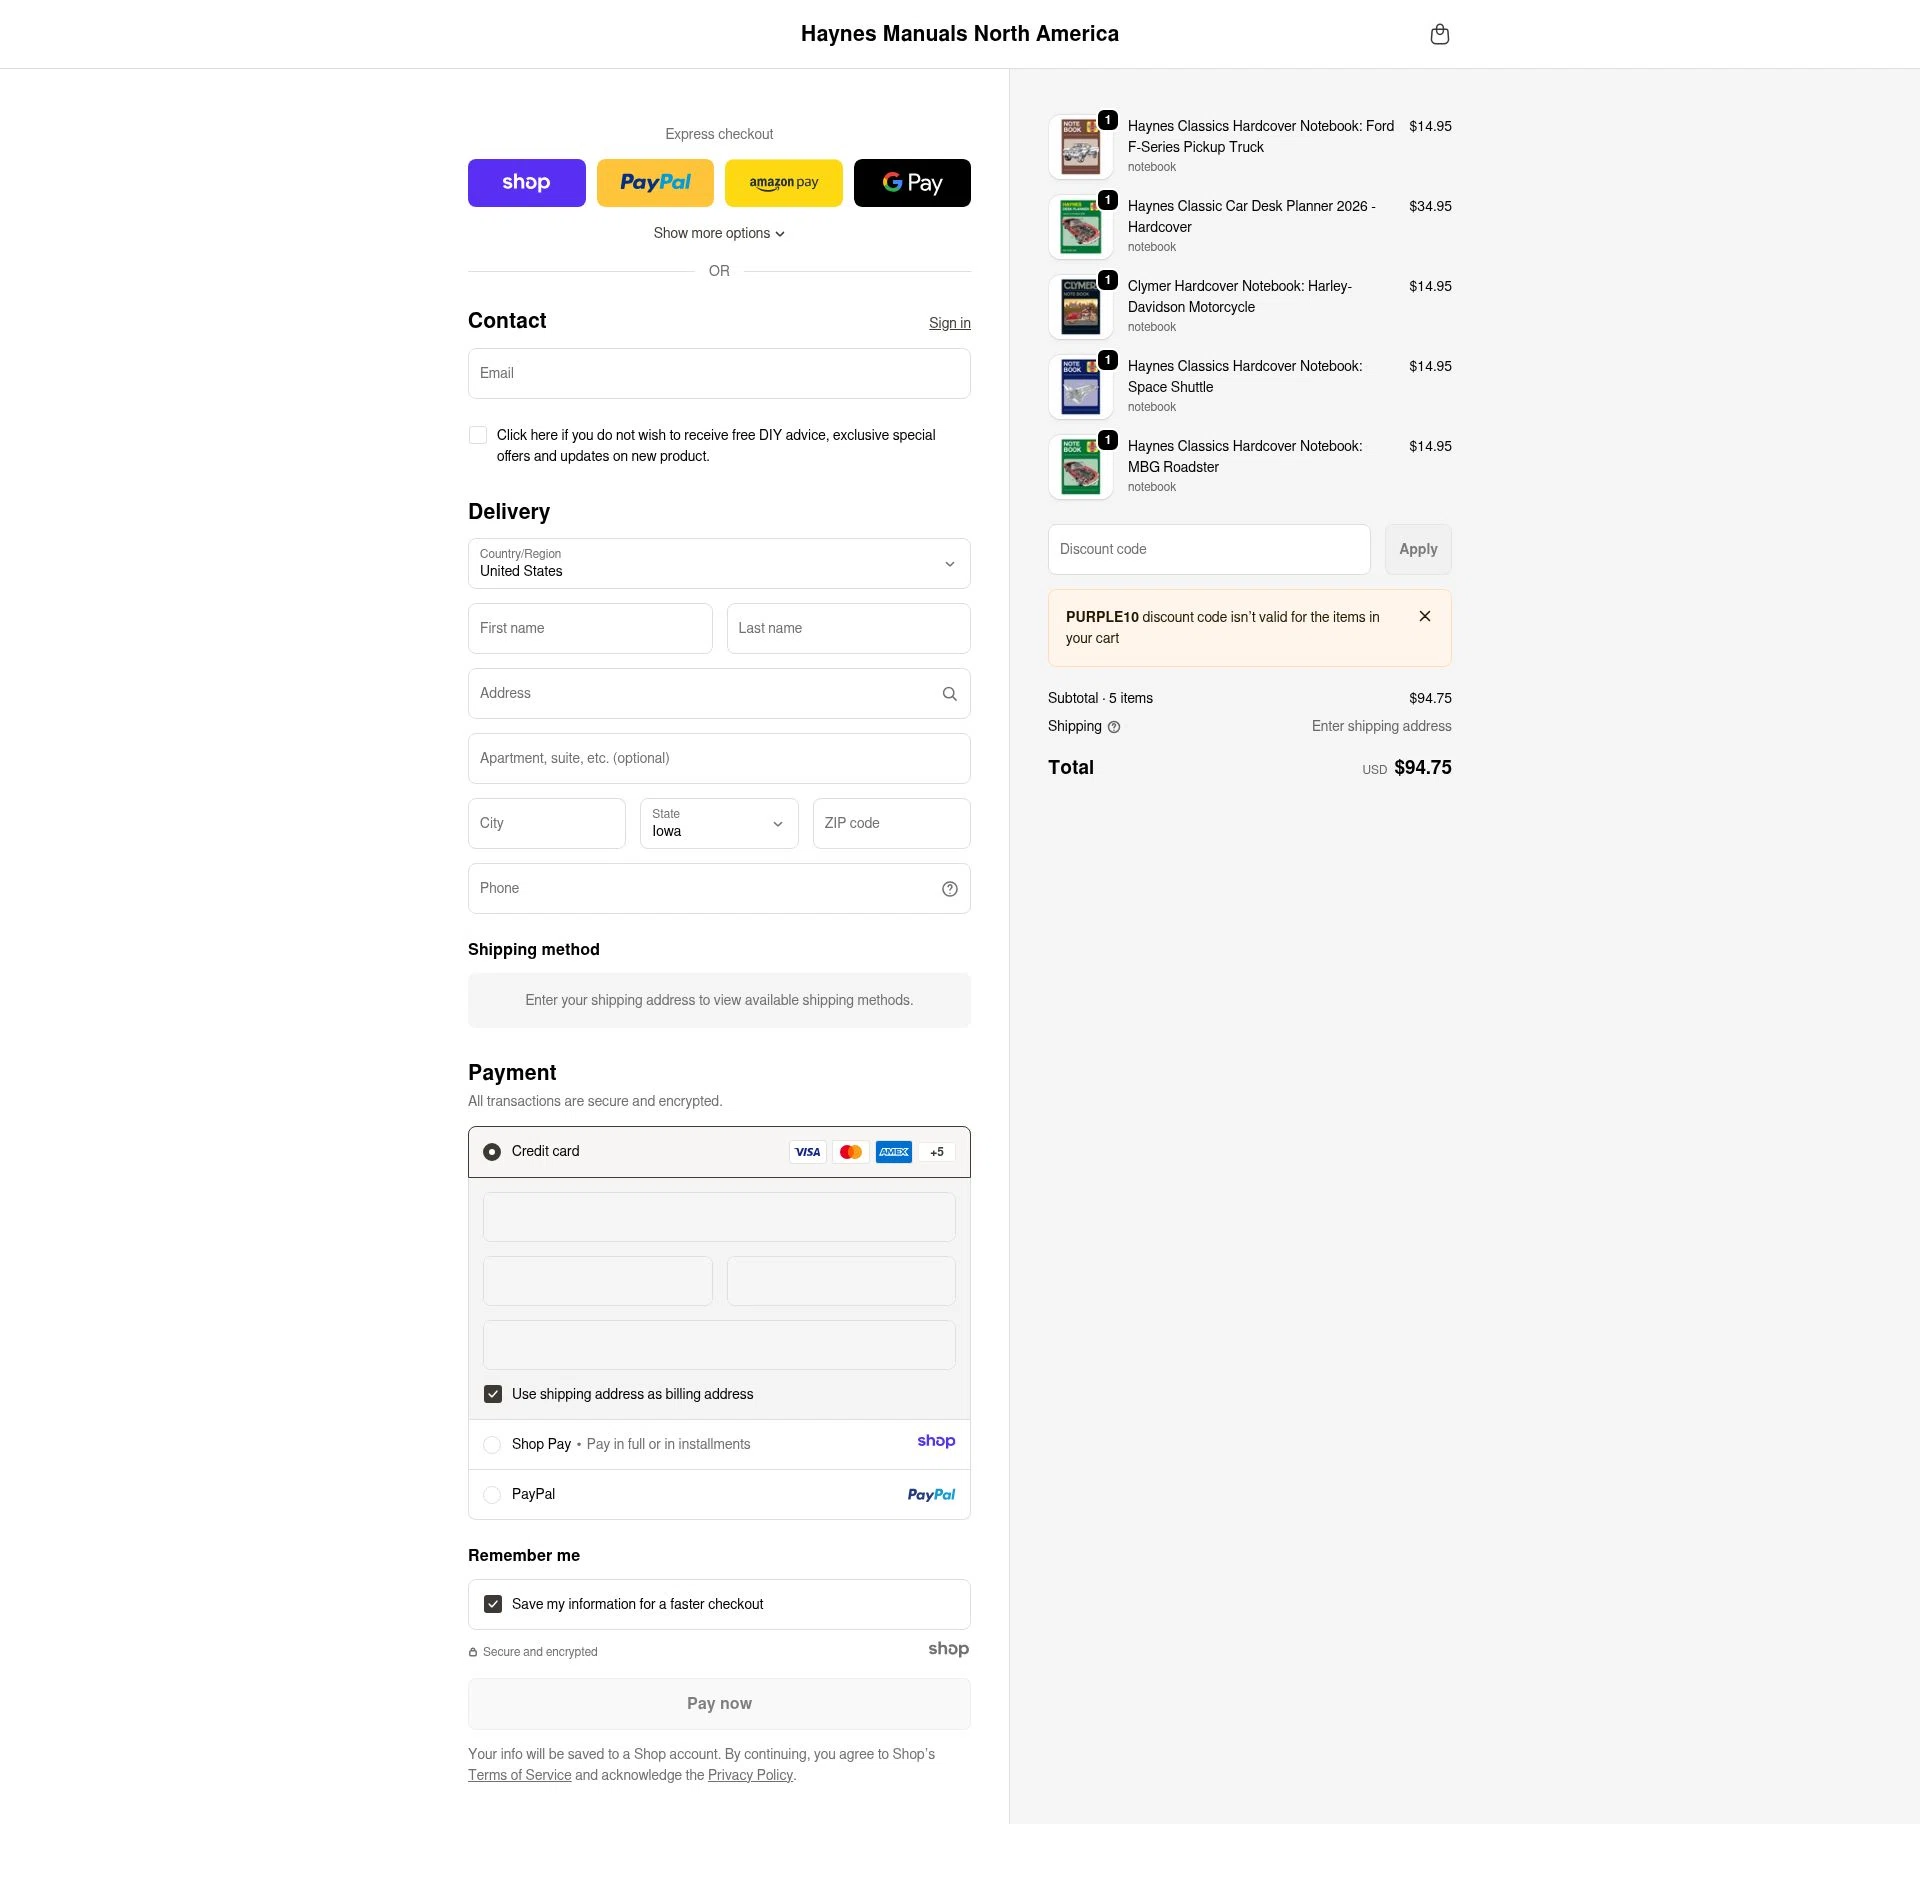Expand Show more options

tap(719, 233)
